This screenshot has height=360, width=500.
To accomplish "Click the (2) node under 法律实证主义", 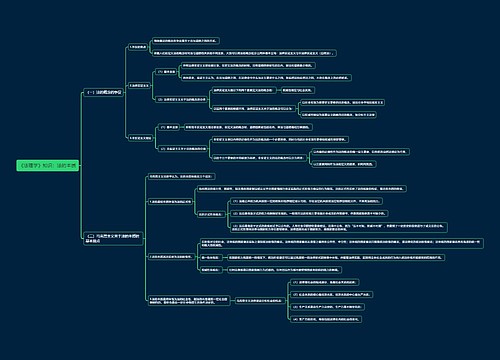I will (x=182, y=99).
